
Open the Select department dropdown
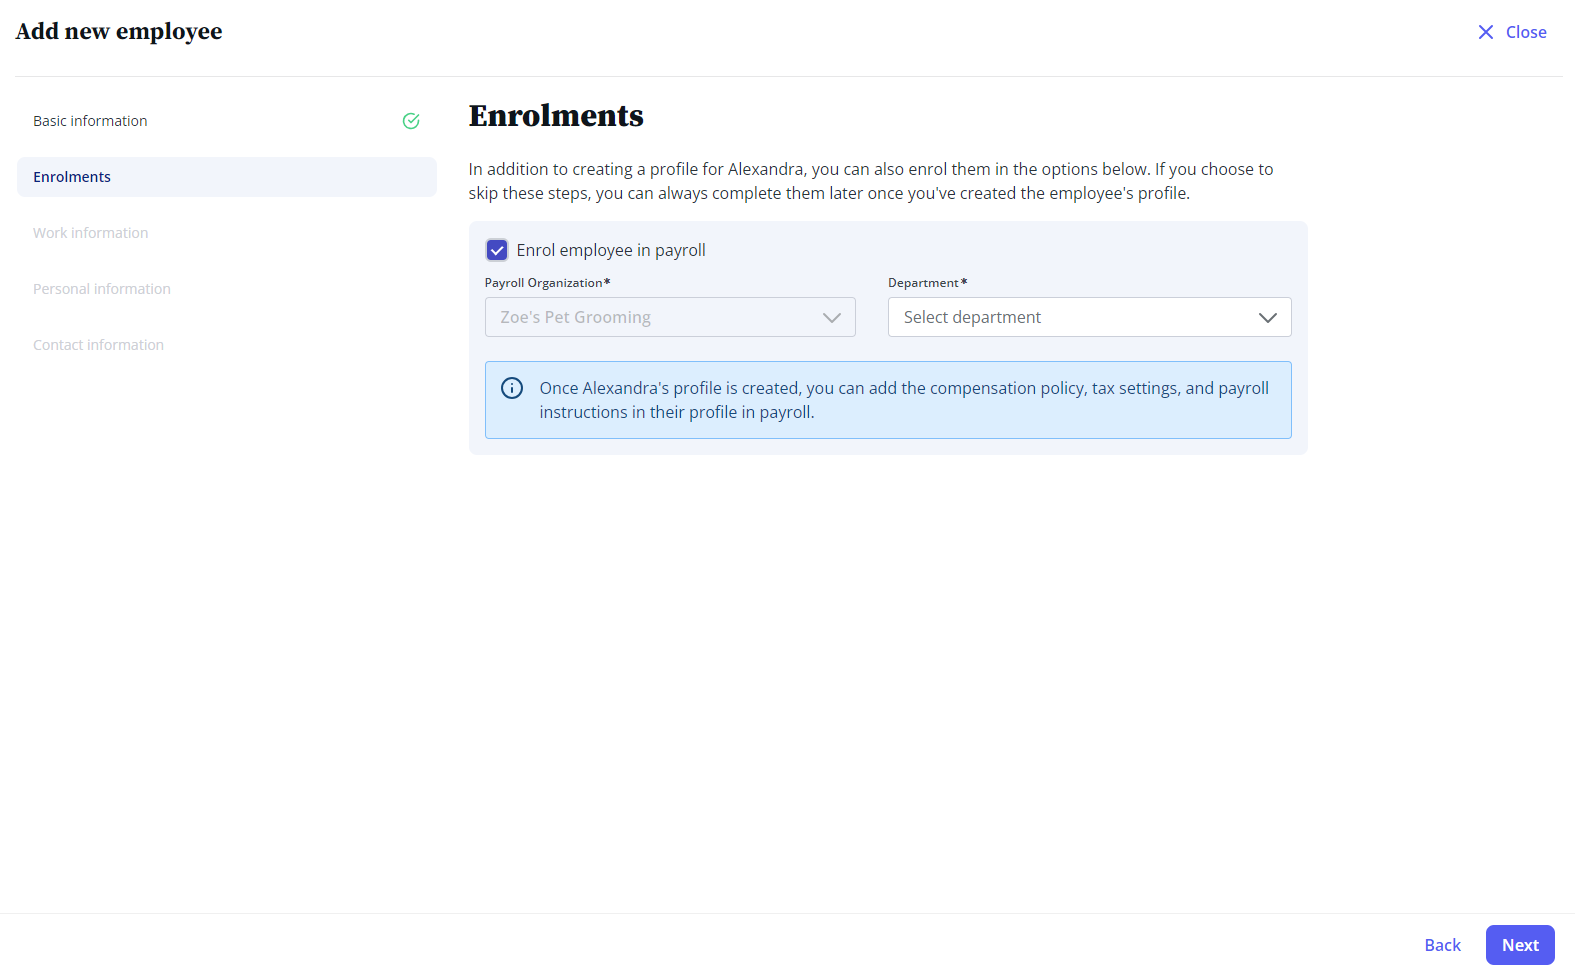(1090, 317)
